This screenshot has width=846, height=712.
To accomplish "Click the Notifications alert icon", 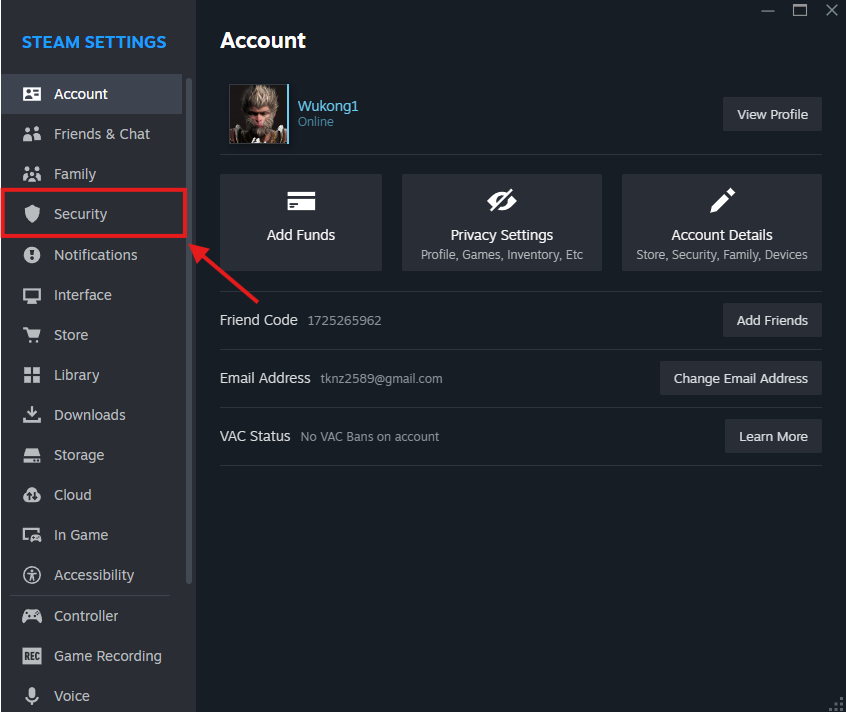I will (x=32, y=255).
